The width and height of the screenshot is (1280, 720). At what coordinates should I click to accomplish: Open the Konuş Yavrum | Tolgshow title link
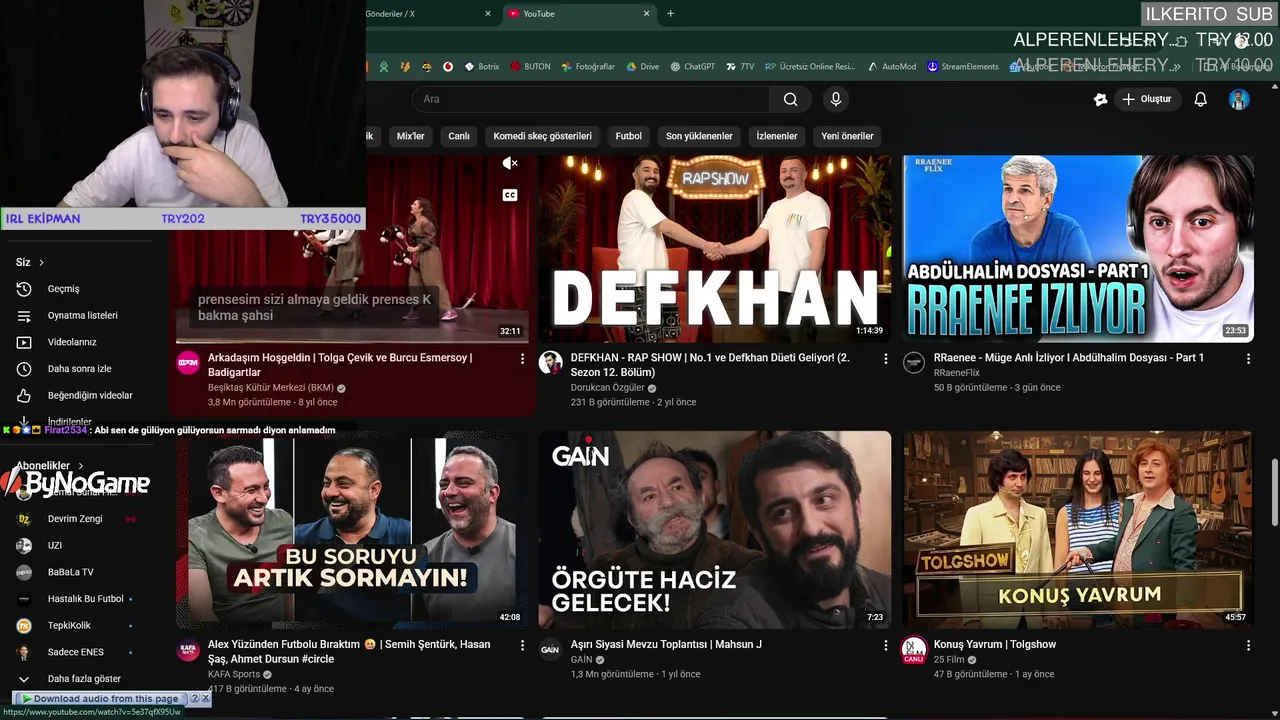click(x=995, y=644)
